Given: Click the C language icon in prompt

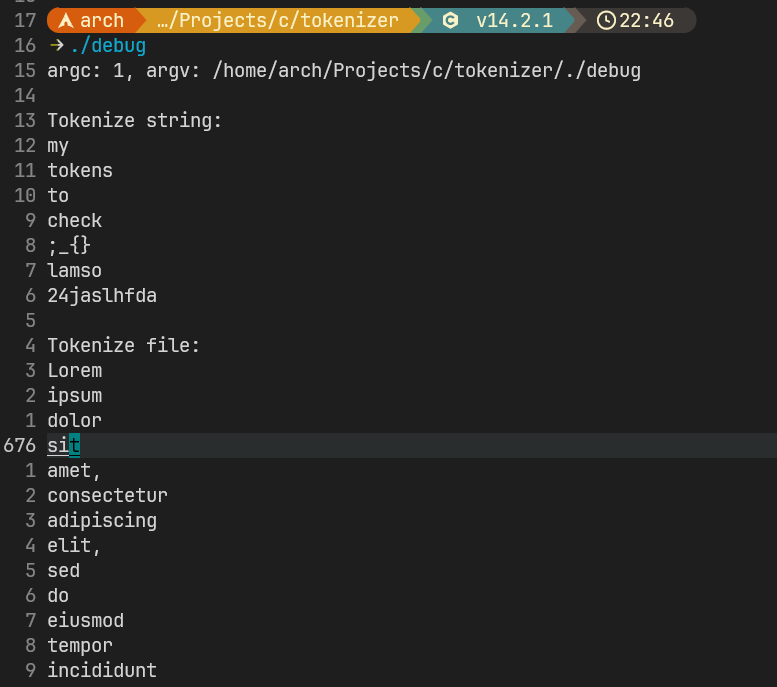Looking at the screenshot, I should pyautogui.click(x=450, y=20).
